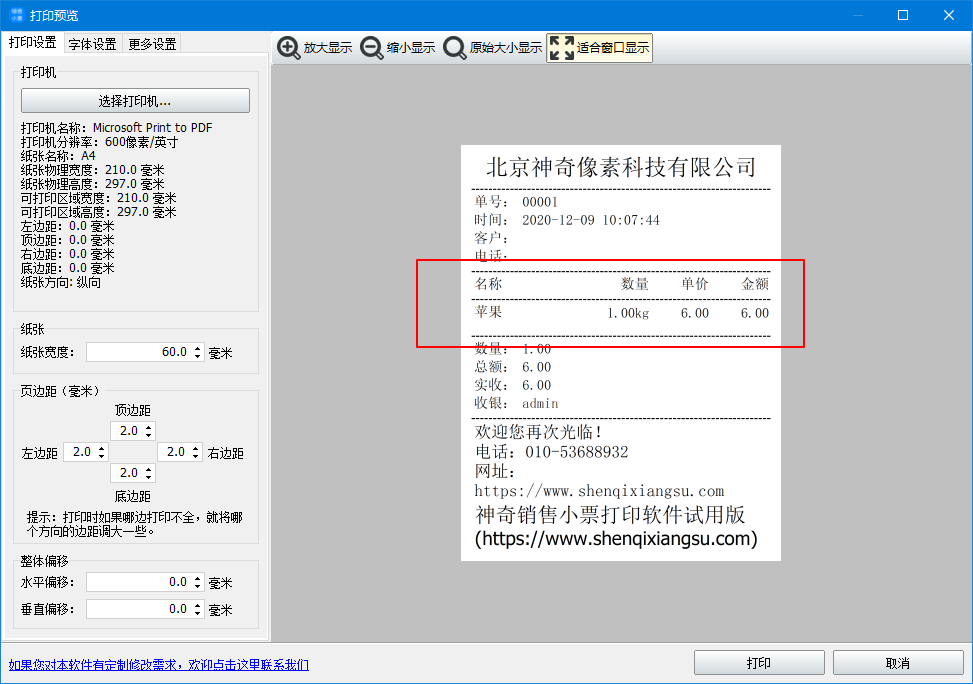Open the 更多设置 tab

click(x=152, y=44)
